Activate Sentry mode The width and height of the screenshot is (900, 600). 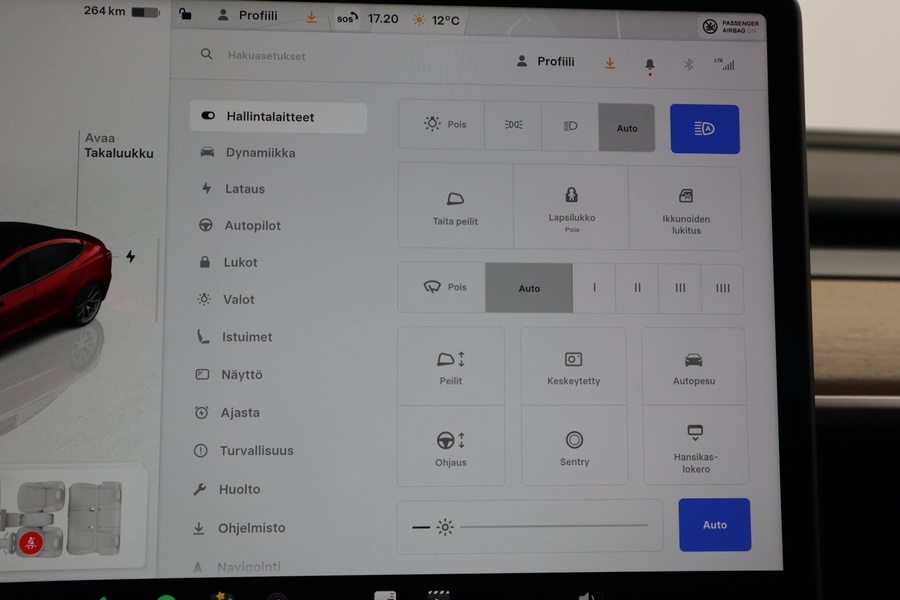pos(574,445)
